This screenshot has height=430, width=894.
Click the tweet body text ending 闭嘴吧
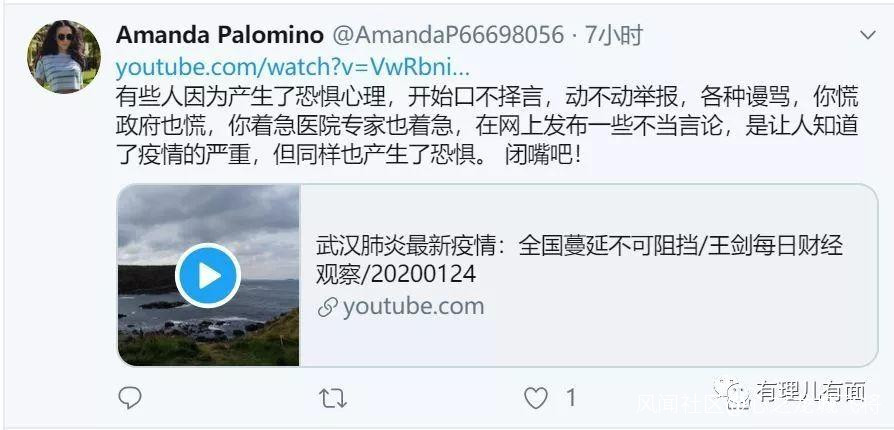tap(486, 126)
